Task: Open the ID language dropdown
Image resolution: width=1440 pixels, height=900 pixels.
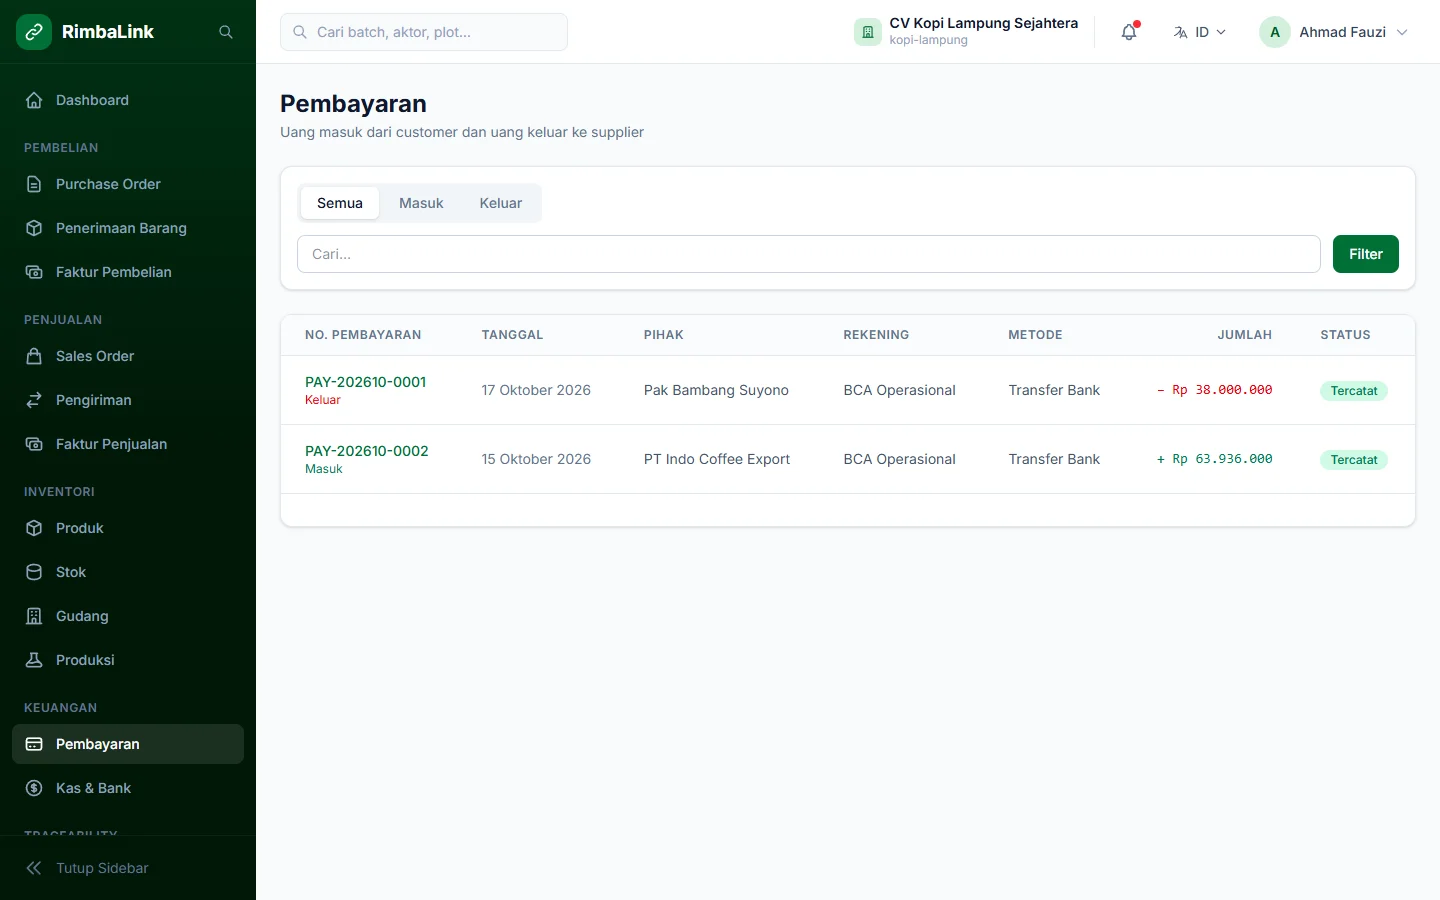Action: pyautogui.click(x=1199, y=32)
